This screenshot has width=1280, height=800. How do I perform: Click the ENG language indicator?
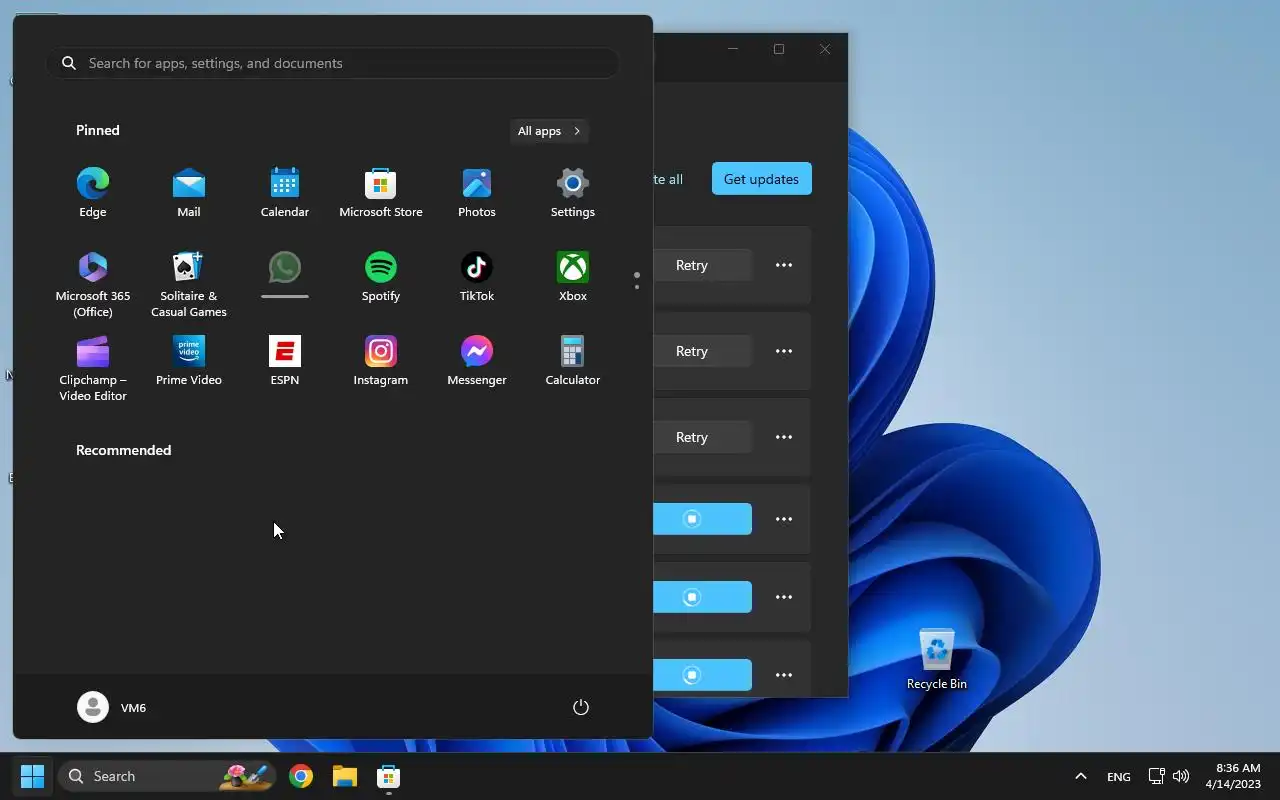tap(1119, 776)
